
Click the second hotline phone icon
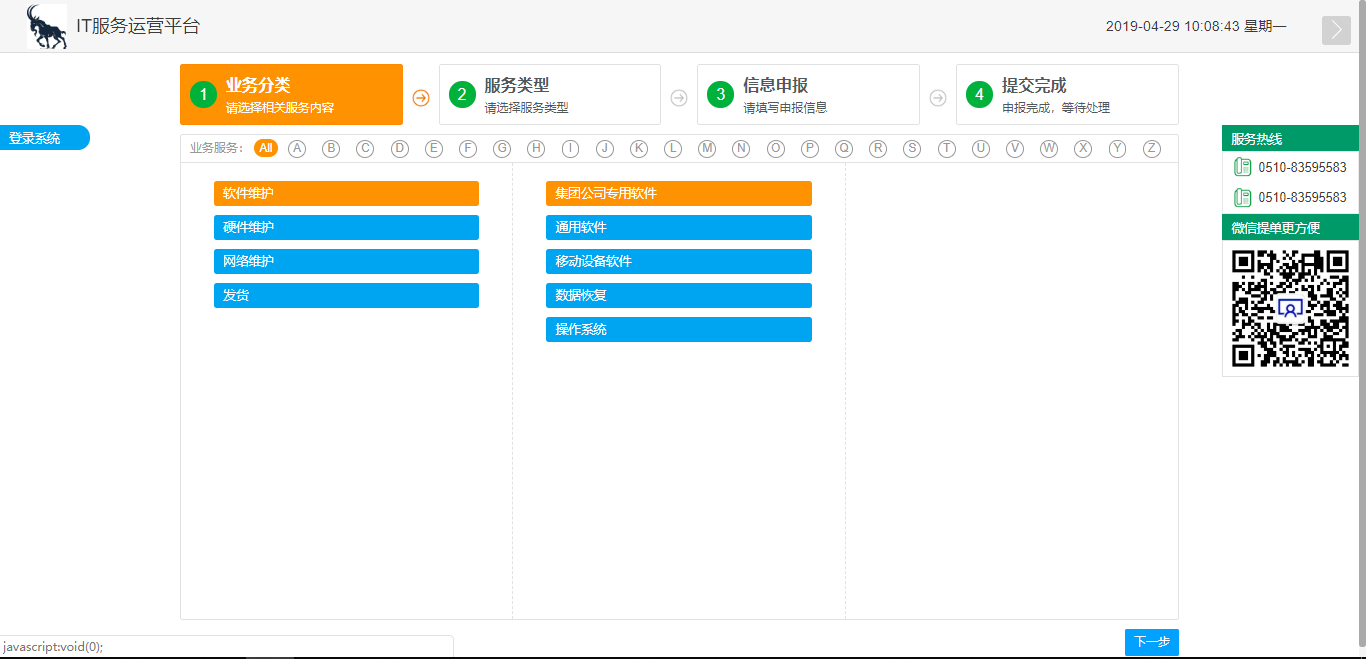1242,197
